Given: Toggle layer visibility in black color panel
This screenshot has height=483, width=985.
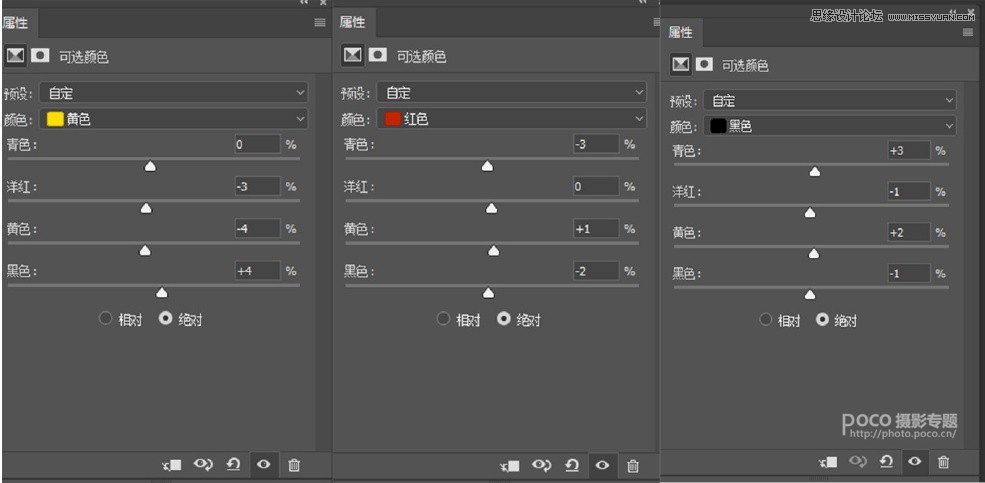Looking at the screenshot, I should click(x=915, y=462).
